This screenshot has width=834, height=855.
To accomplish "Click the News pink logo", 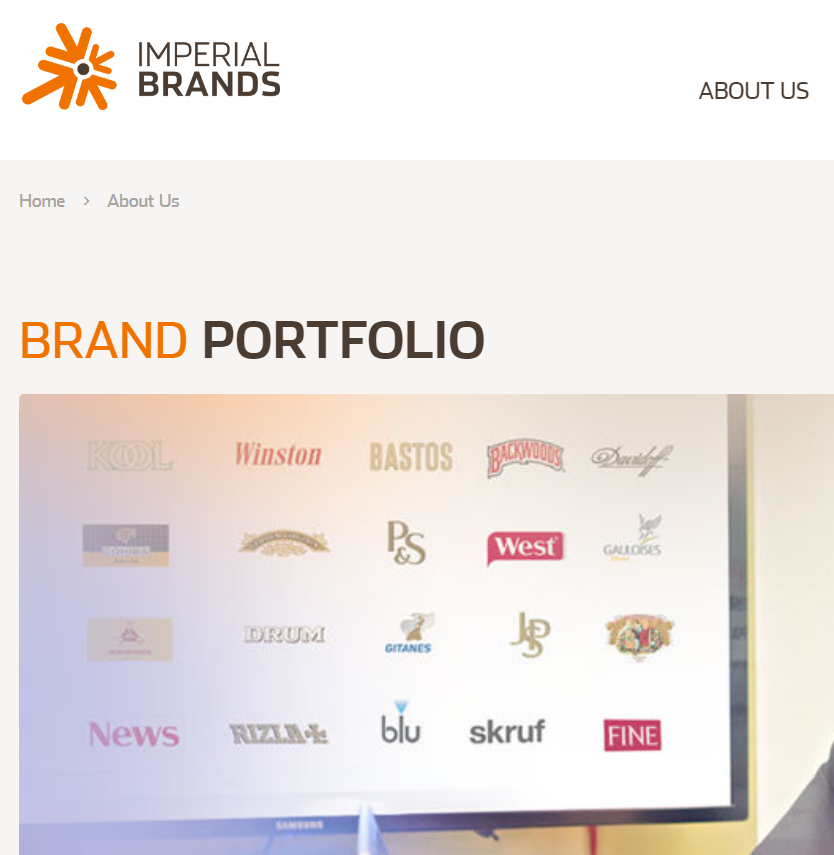I will click(x=134, y=734).
